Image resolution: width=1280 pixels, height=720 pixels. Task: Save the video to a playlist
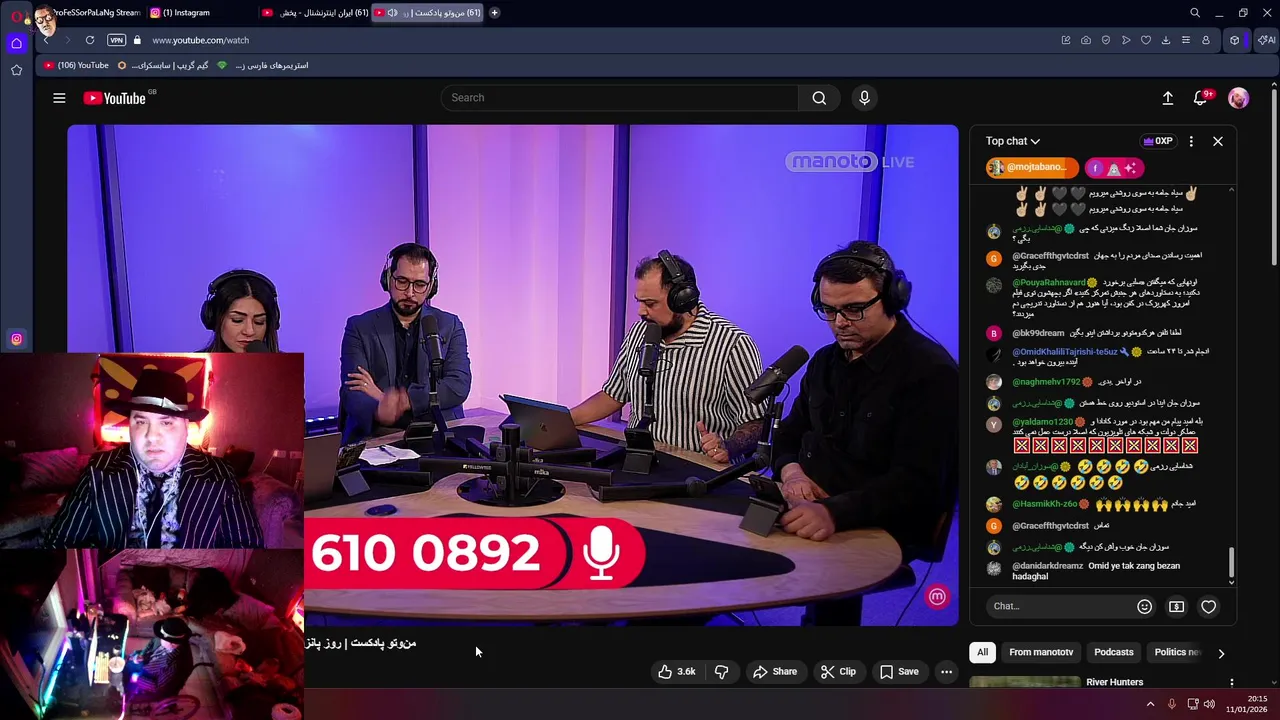[899, 672]
